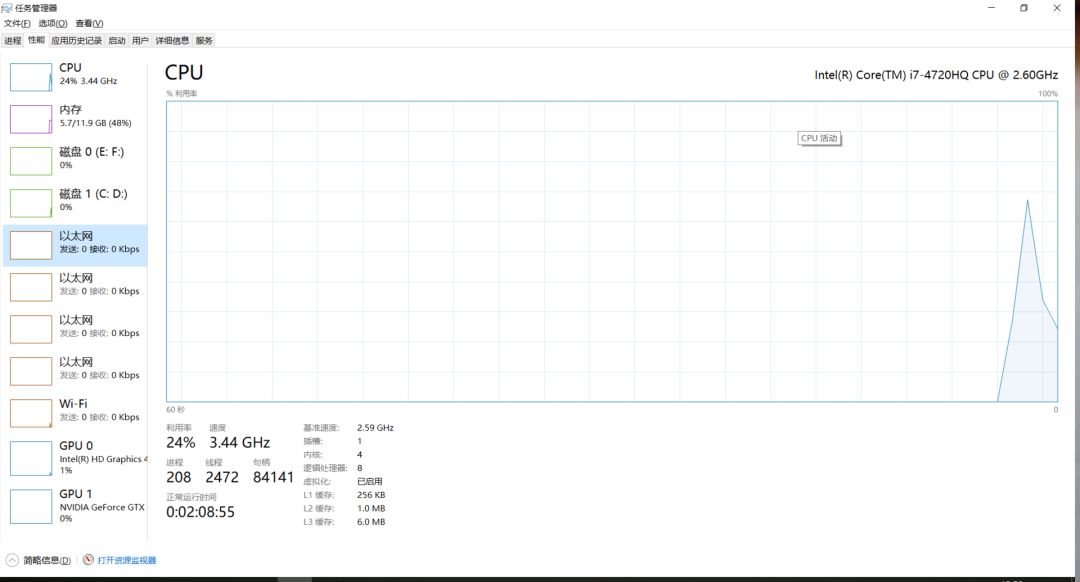Viewport: 1080px width, 582px height.
Task: Click the 已启用 virtualization value
Action: pyautogui.click(x=370, y=481)
